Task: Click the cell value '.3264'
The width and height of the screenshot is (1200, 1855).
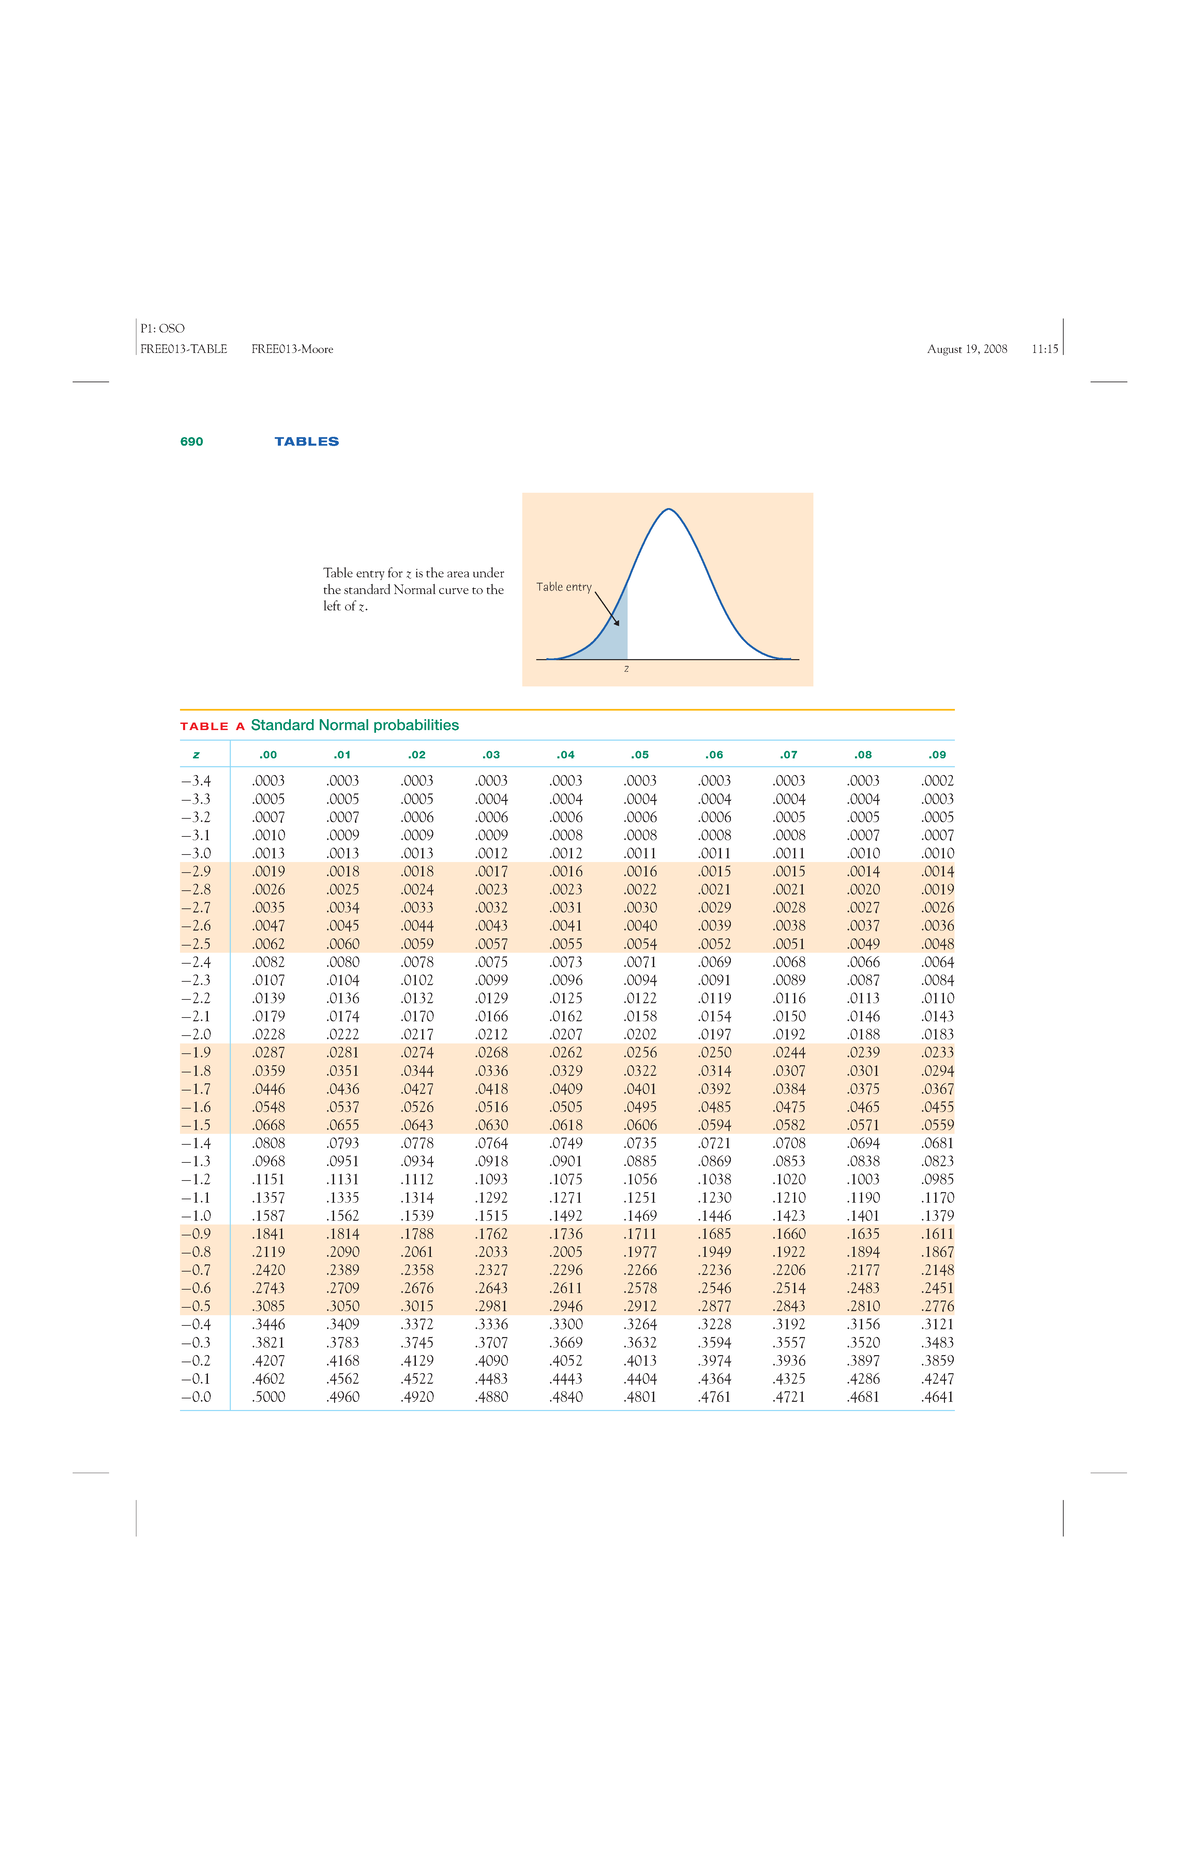Action: pos(640,1325)
